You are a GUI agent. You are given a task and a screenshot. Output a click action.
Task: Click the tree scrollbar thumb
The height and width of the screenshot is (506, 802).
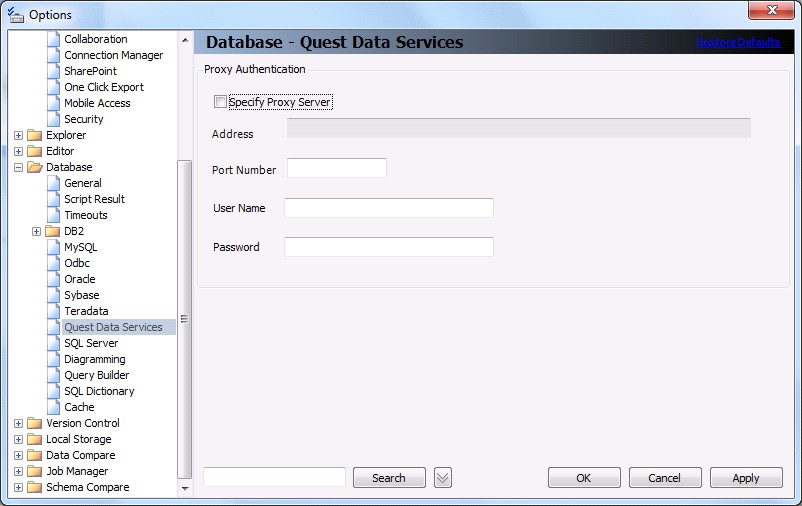click(185, 320)
